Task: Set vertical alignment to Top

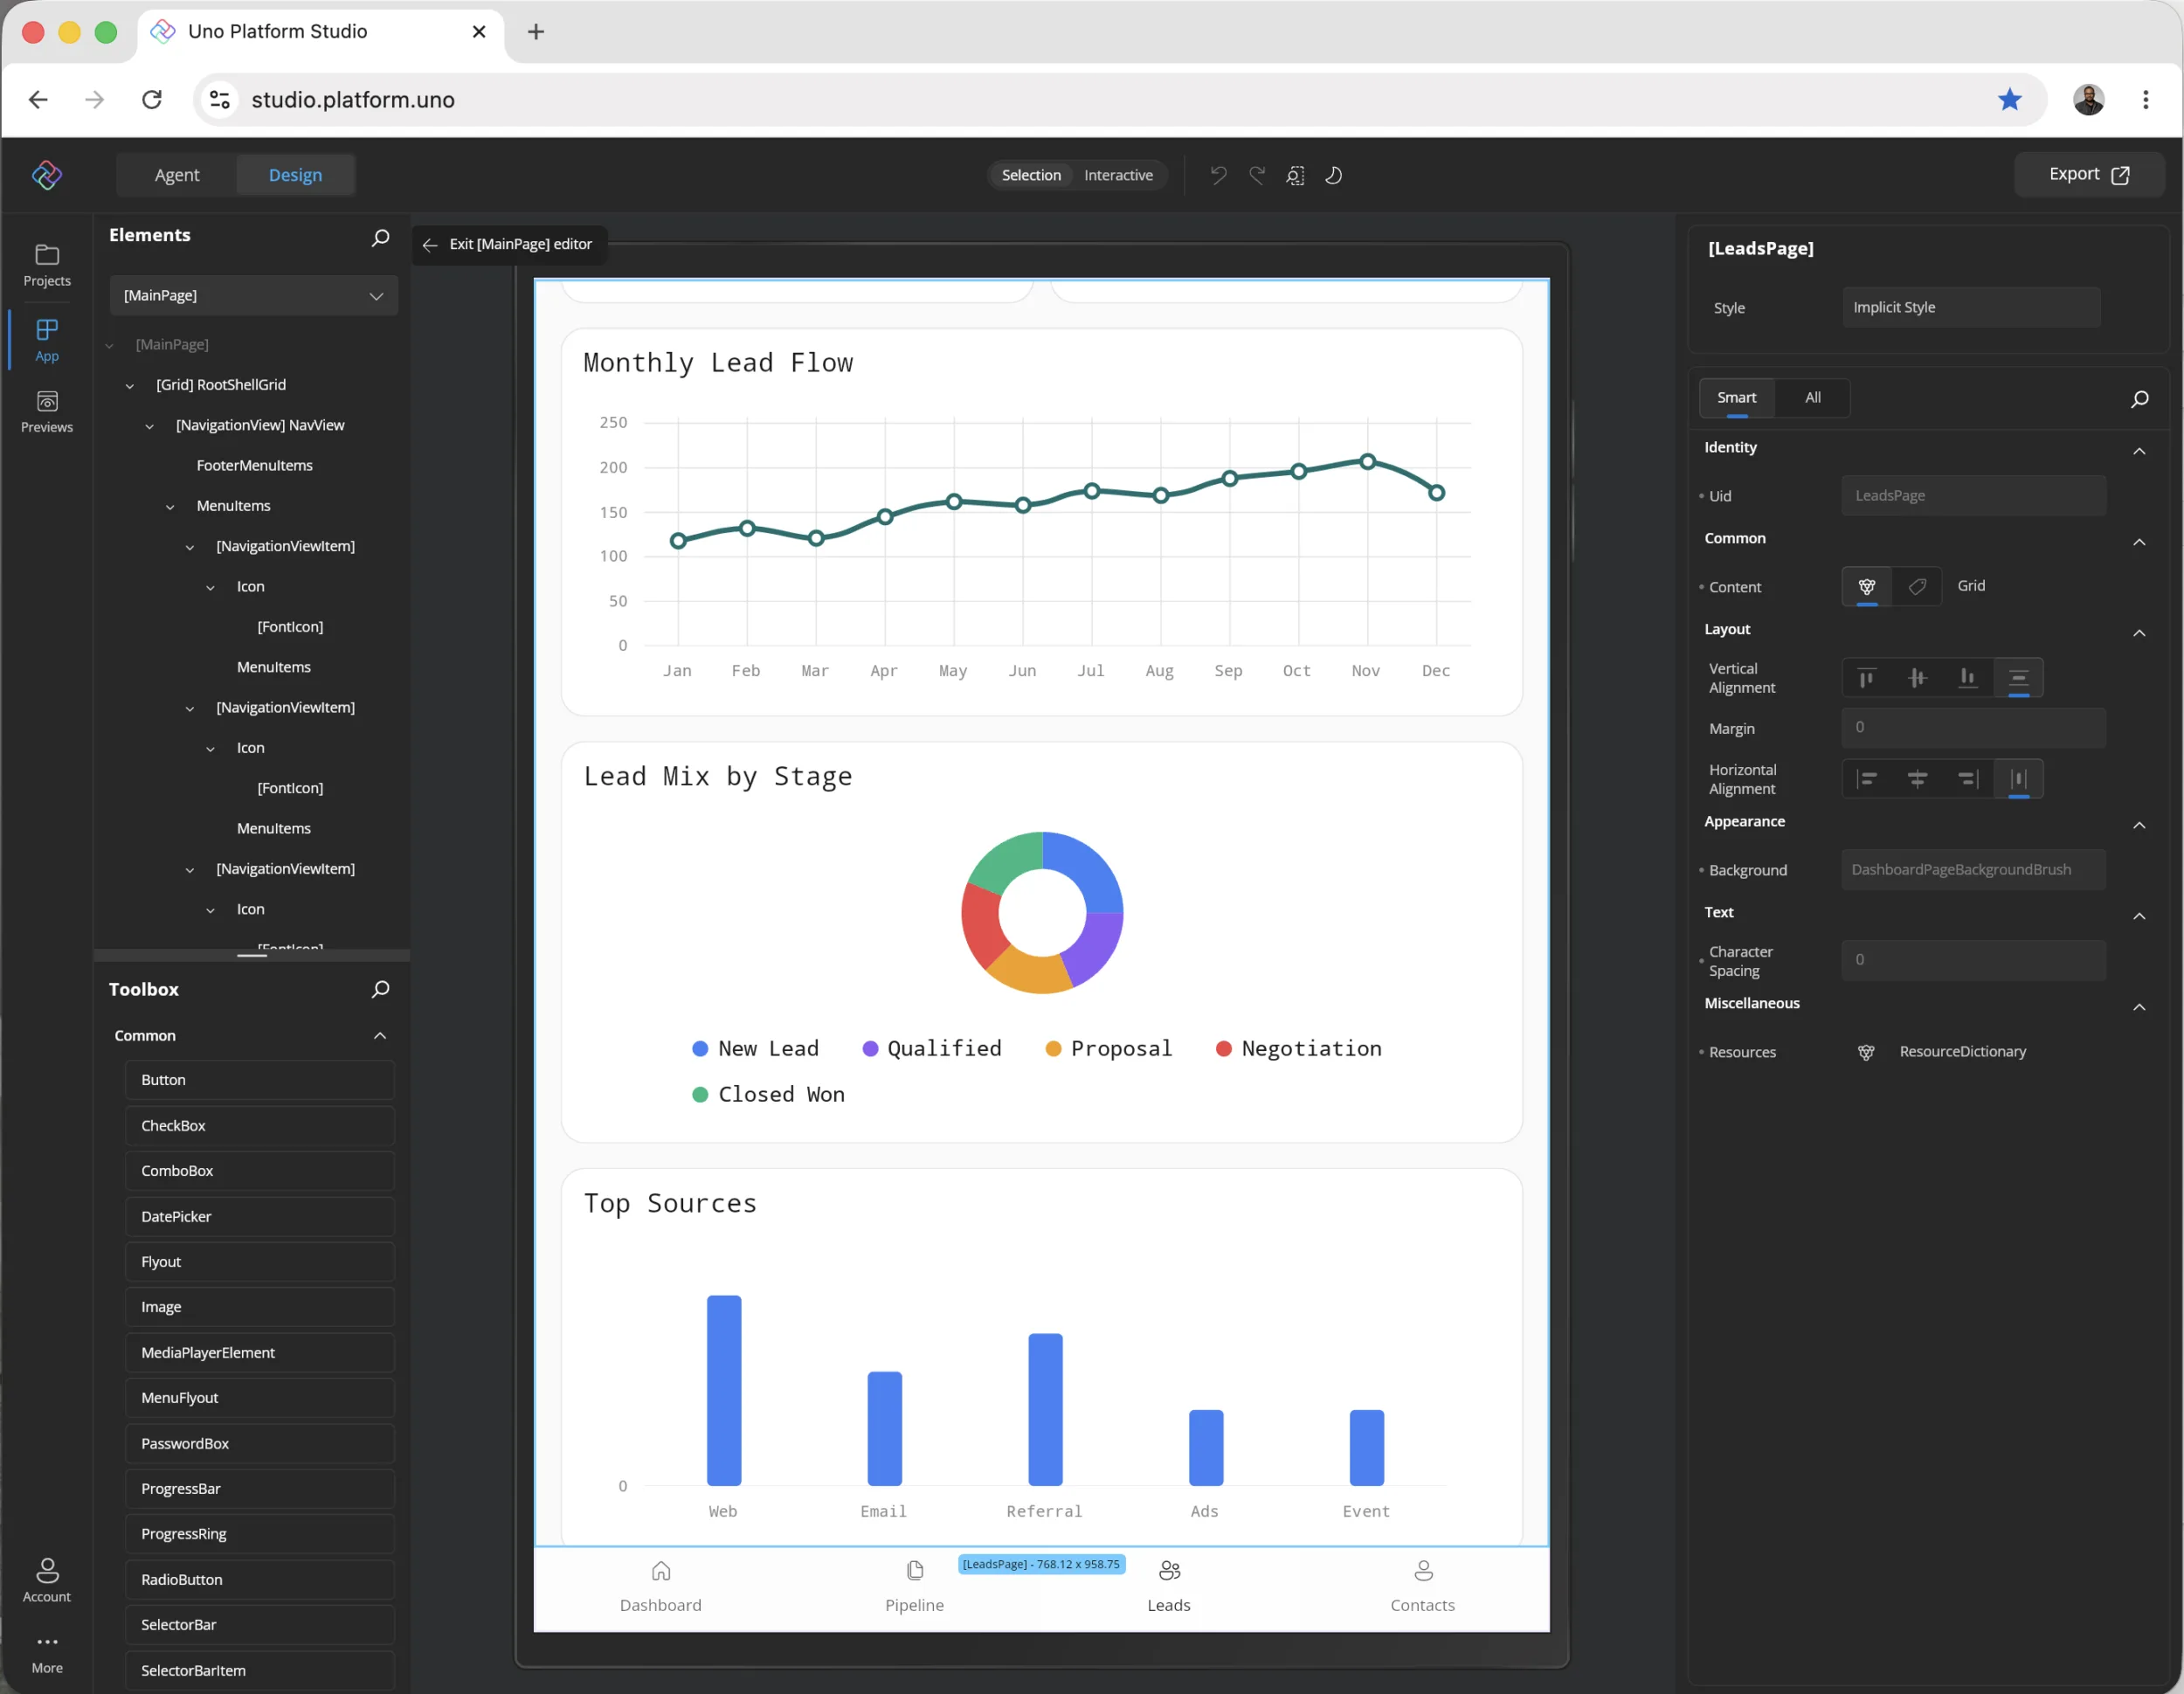Action: point(1866,678)
